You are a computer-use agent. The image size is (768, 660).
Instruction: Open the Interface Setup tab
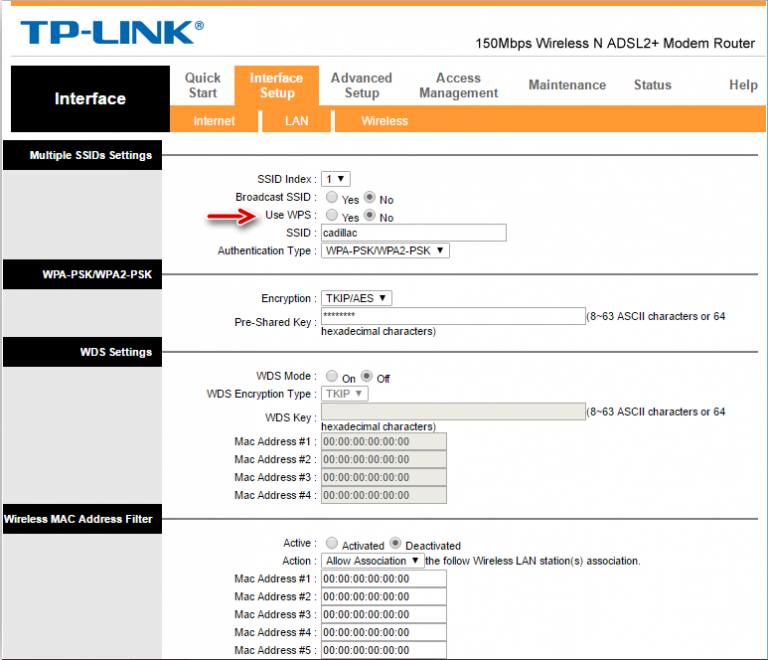[277, 85]
